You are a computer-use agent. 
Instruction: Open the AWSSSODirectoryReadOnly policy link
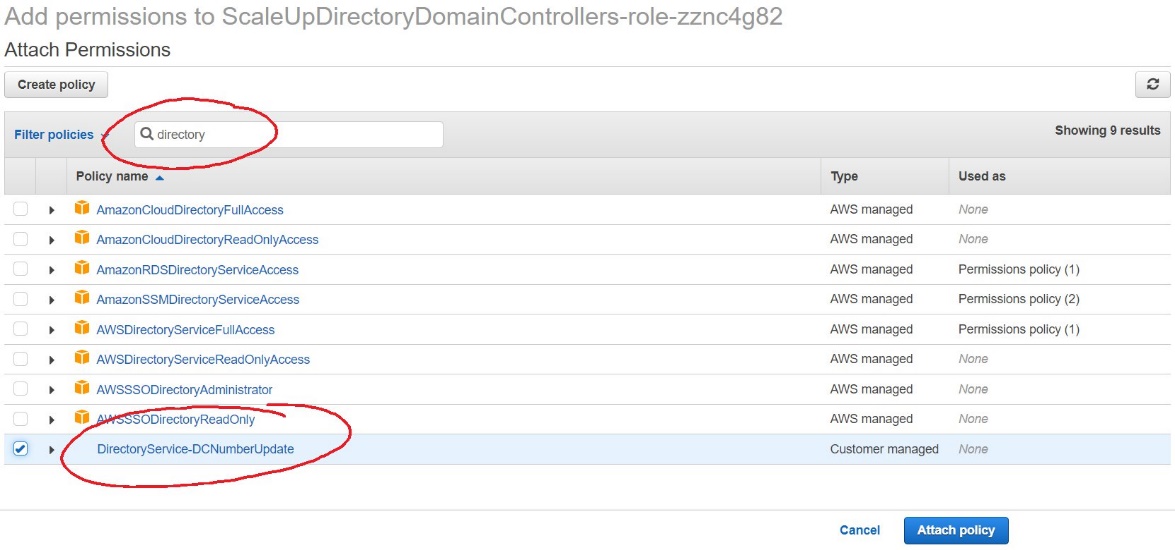(175, 419)
